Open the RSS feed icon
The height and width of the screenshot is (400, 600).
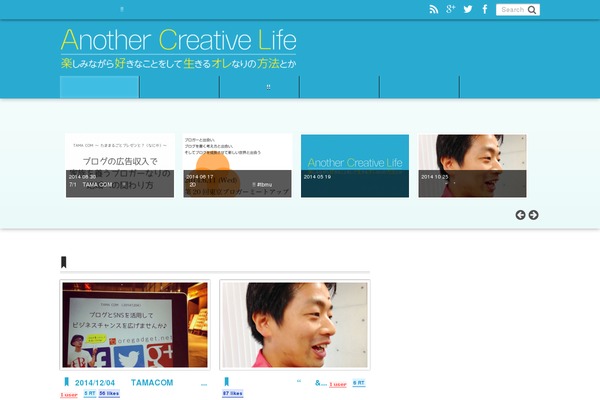[434, 10]
